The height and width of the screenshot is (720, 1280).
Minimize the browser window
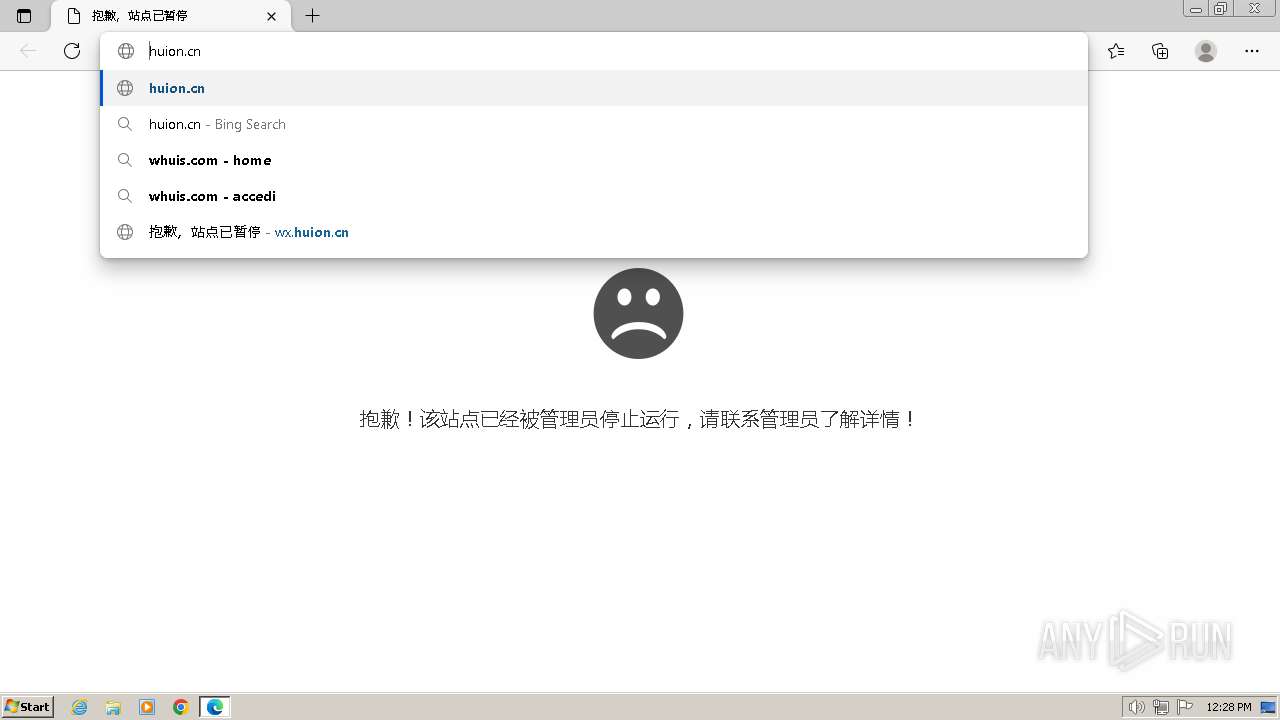click(x=1196, y=9)
